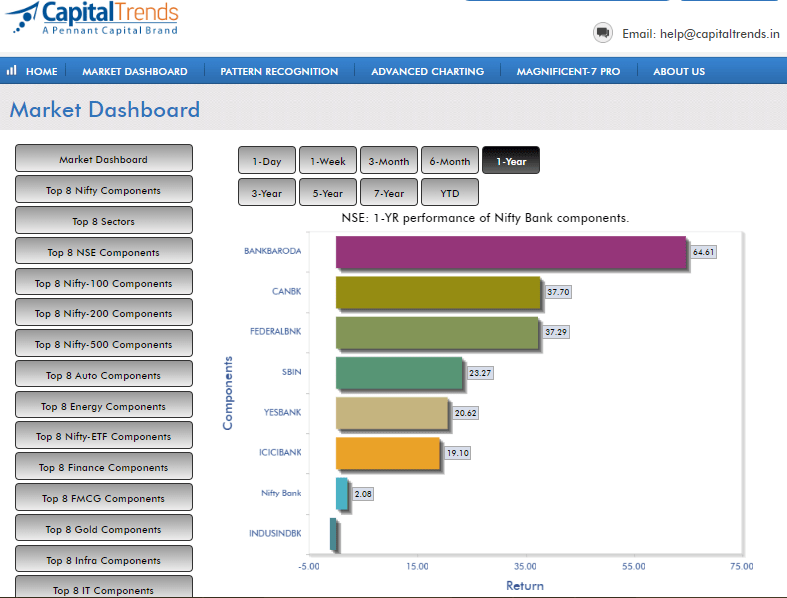This screenshot has height=598, width=787.
Task: Select Top 8 Nifty Components button
Action: [x=104, y=190]
